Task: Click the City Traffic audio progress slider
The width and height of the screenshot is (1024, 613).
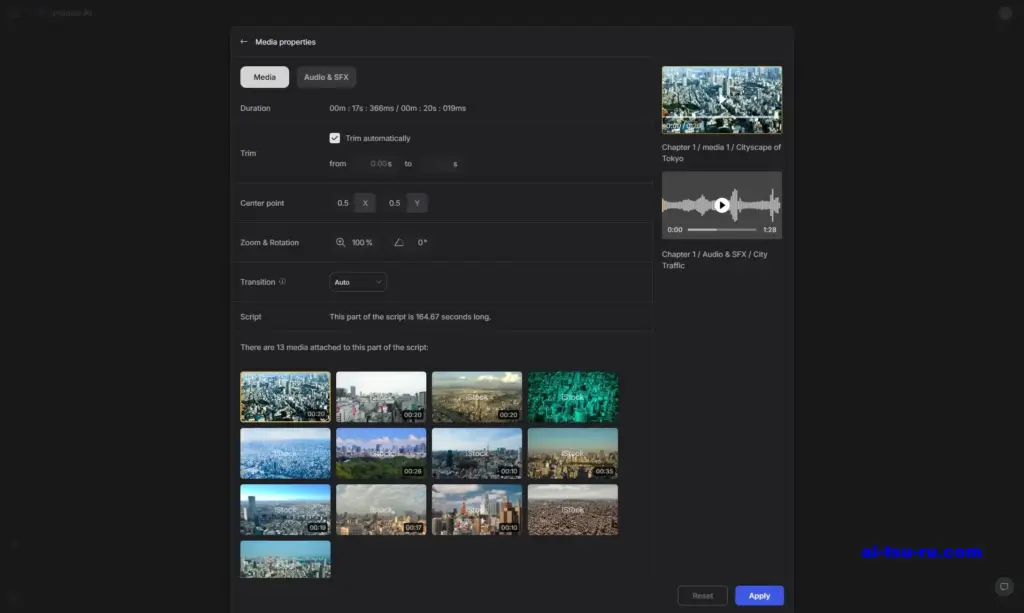Action: (x=722, y=230)
